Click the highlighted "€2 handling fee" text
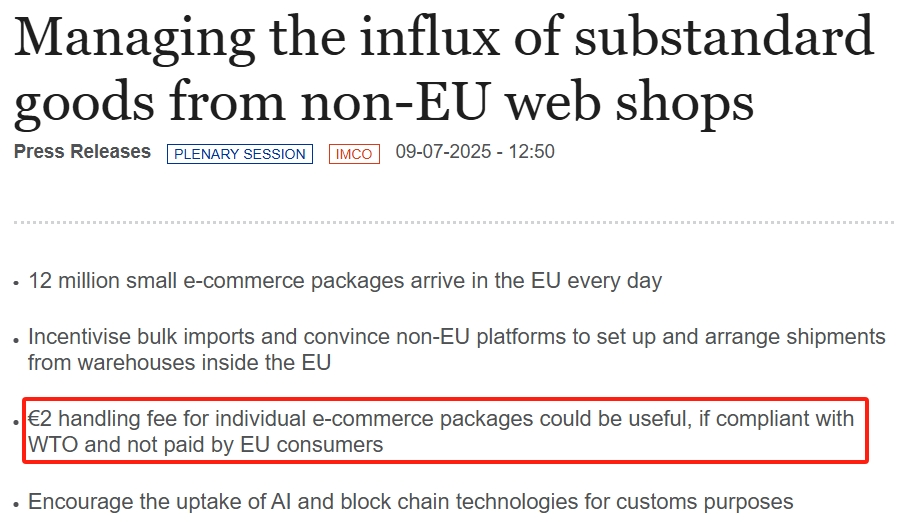Screen dimensions: 897x522 click(x=440, y=419)
